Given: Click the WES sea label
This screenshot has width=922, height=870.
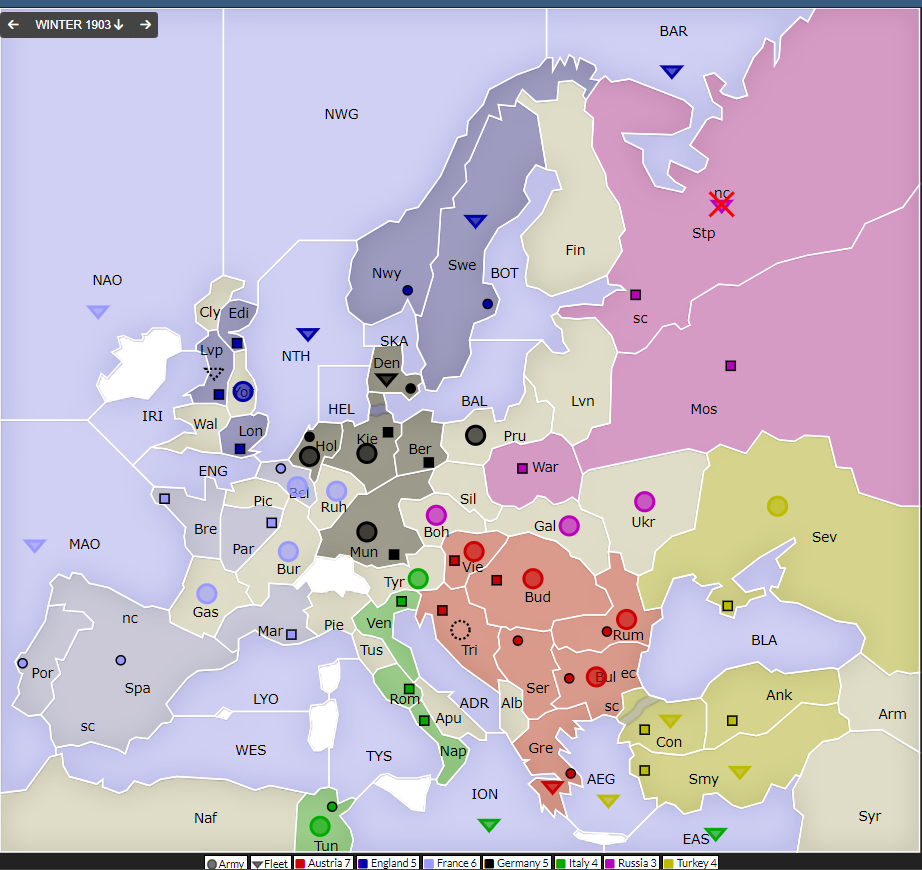Looking at the screenshot, I should 250,750.
